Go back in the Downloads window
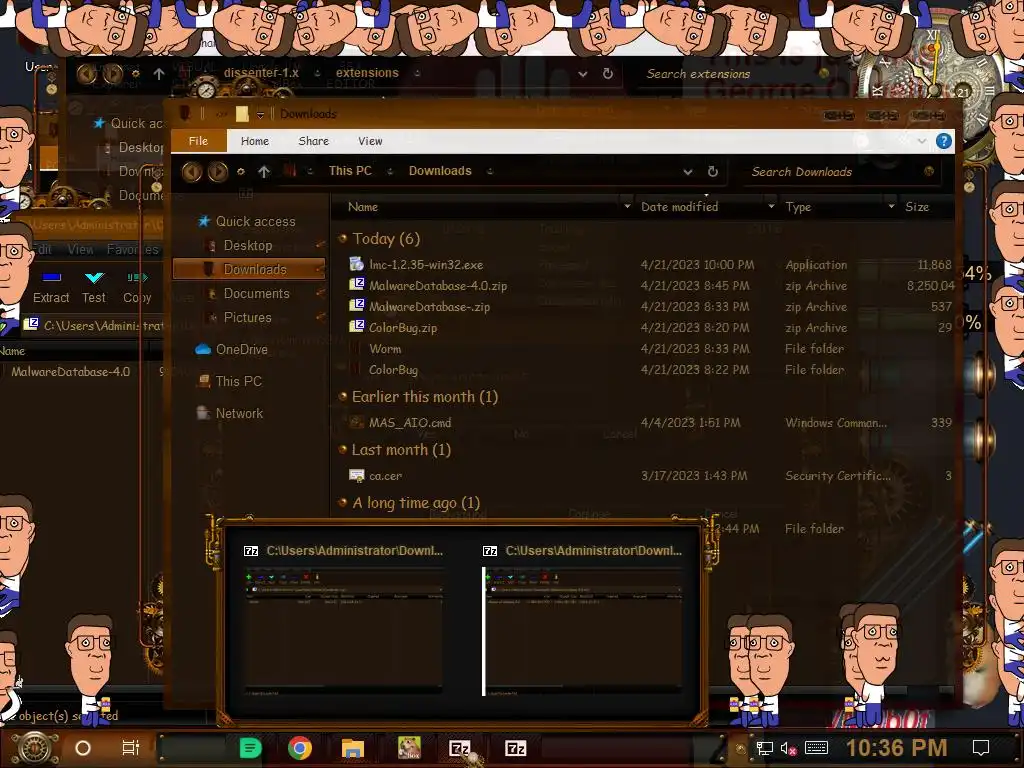This screenshot has height=768, width=1024. tap(192, 172)
